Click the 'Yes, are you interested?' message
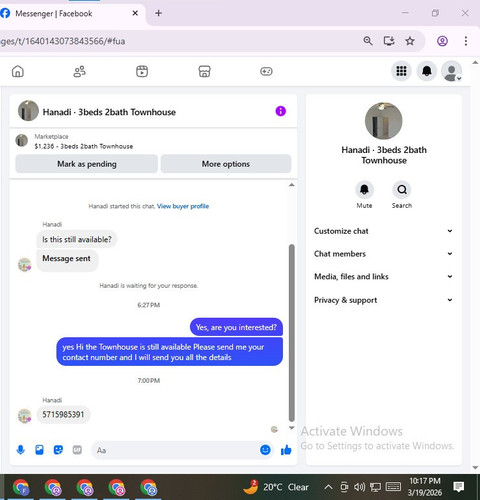Viewport: 480px width, 500px height. coord(236,327)
